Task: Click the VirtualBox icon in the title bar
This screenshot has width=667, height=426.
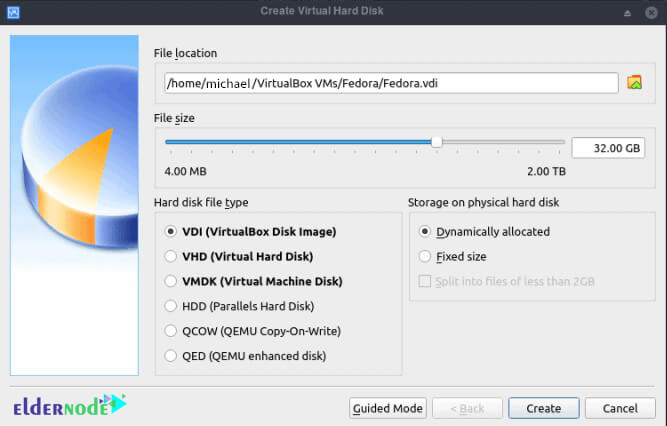Action: click(x=13, y=12)
